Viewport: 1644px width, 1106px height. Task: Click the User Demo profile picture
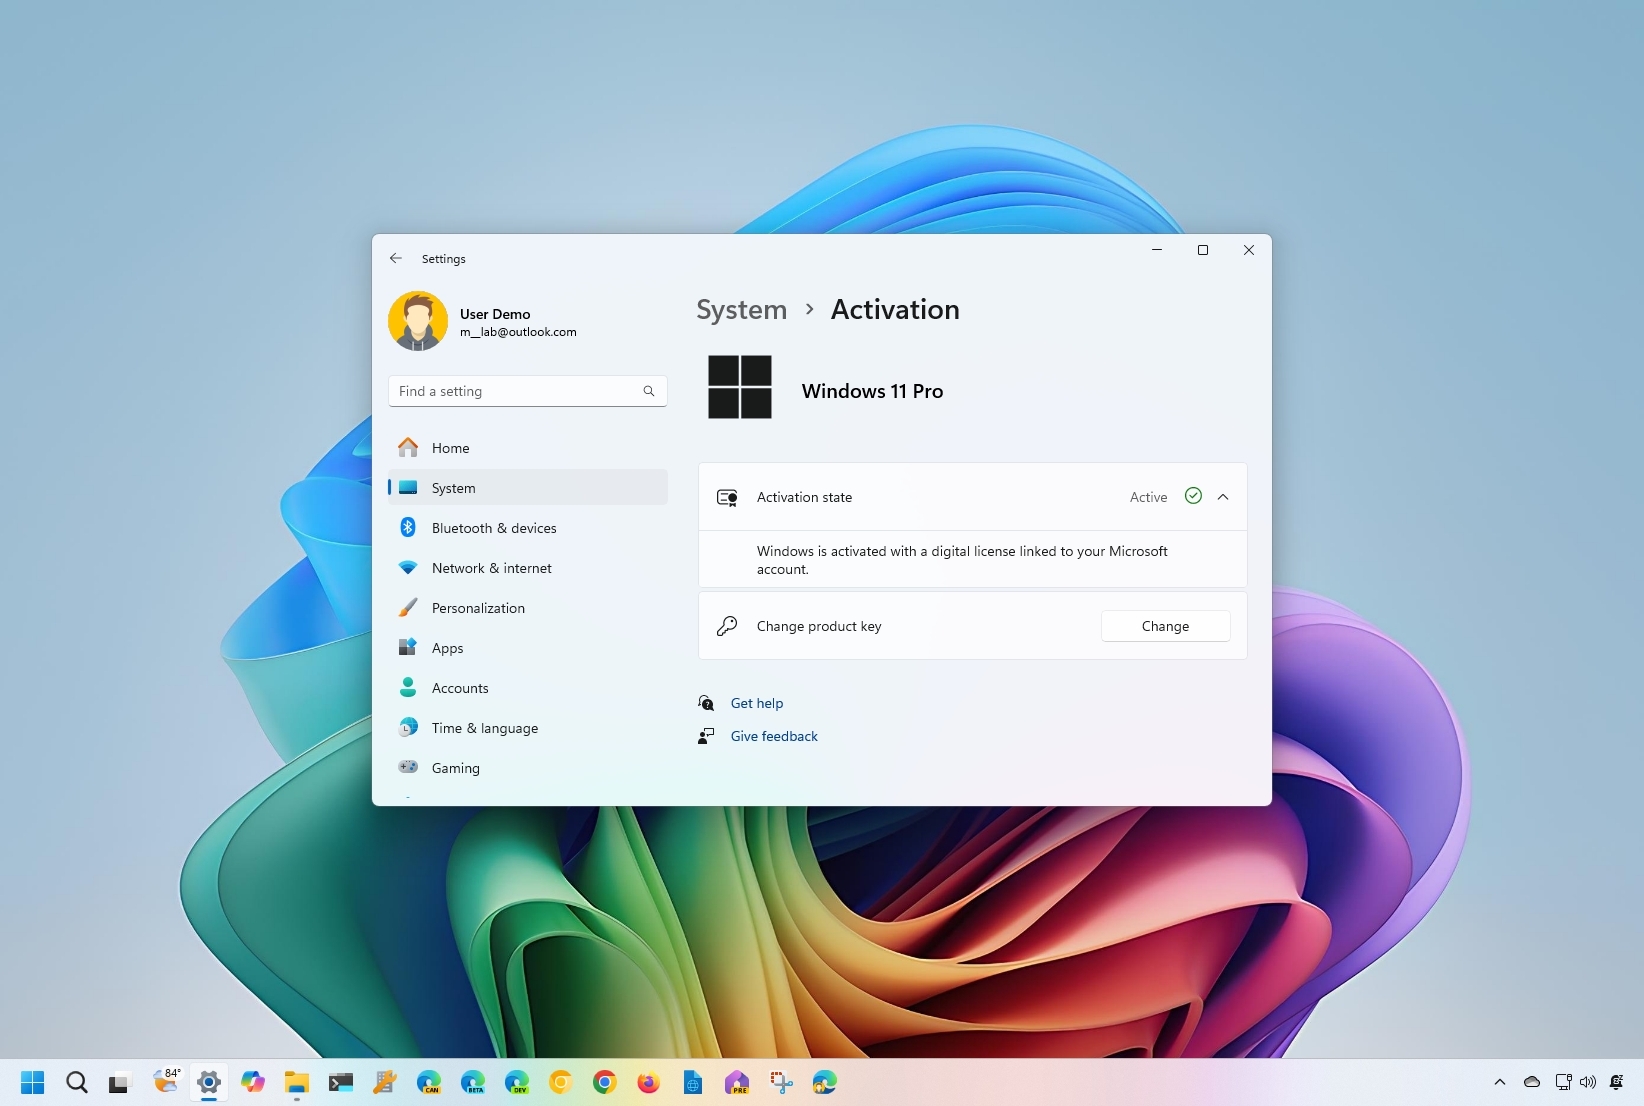pyautogui.click(x=418, y=320)
